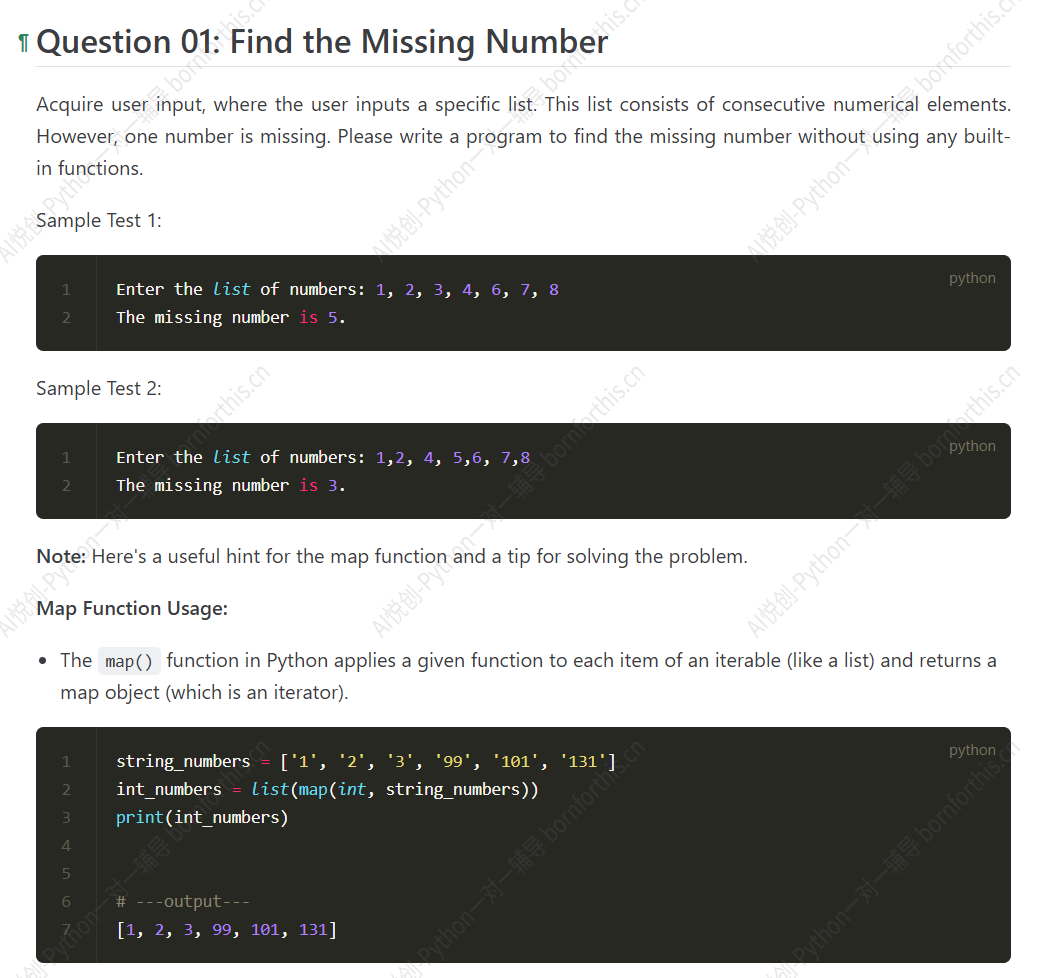The width and height of the screenshot is (1040, 978).
Task: Click the int_numbers list(map(...)) code line
Action: tap(328, 789)
